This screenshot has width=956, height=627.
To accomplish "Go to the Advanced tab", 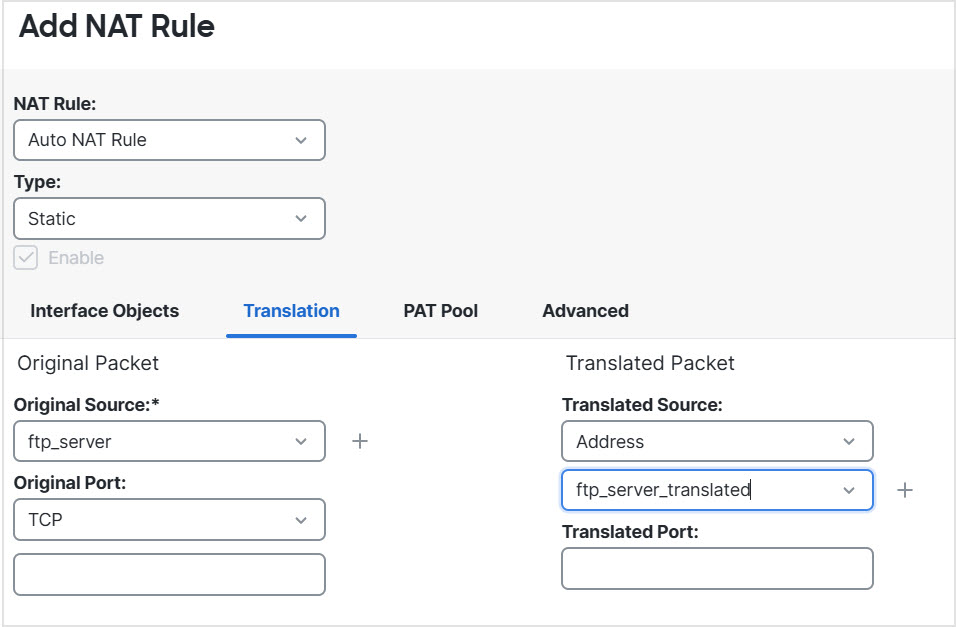I will coord(585,311).
